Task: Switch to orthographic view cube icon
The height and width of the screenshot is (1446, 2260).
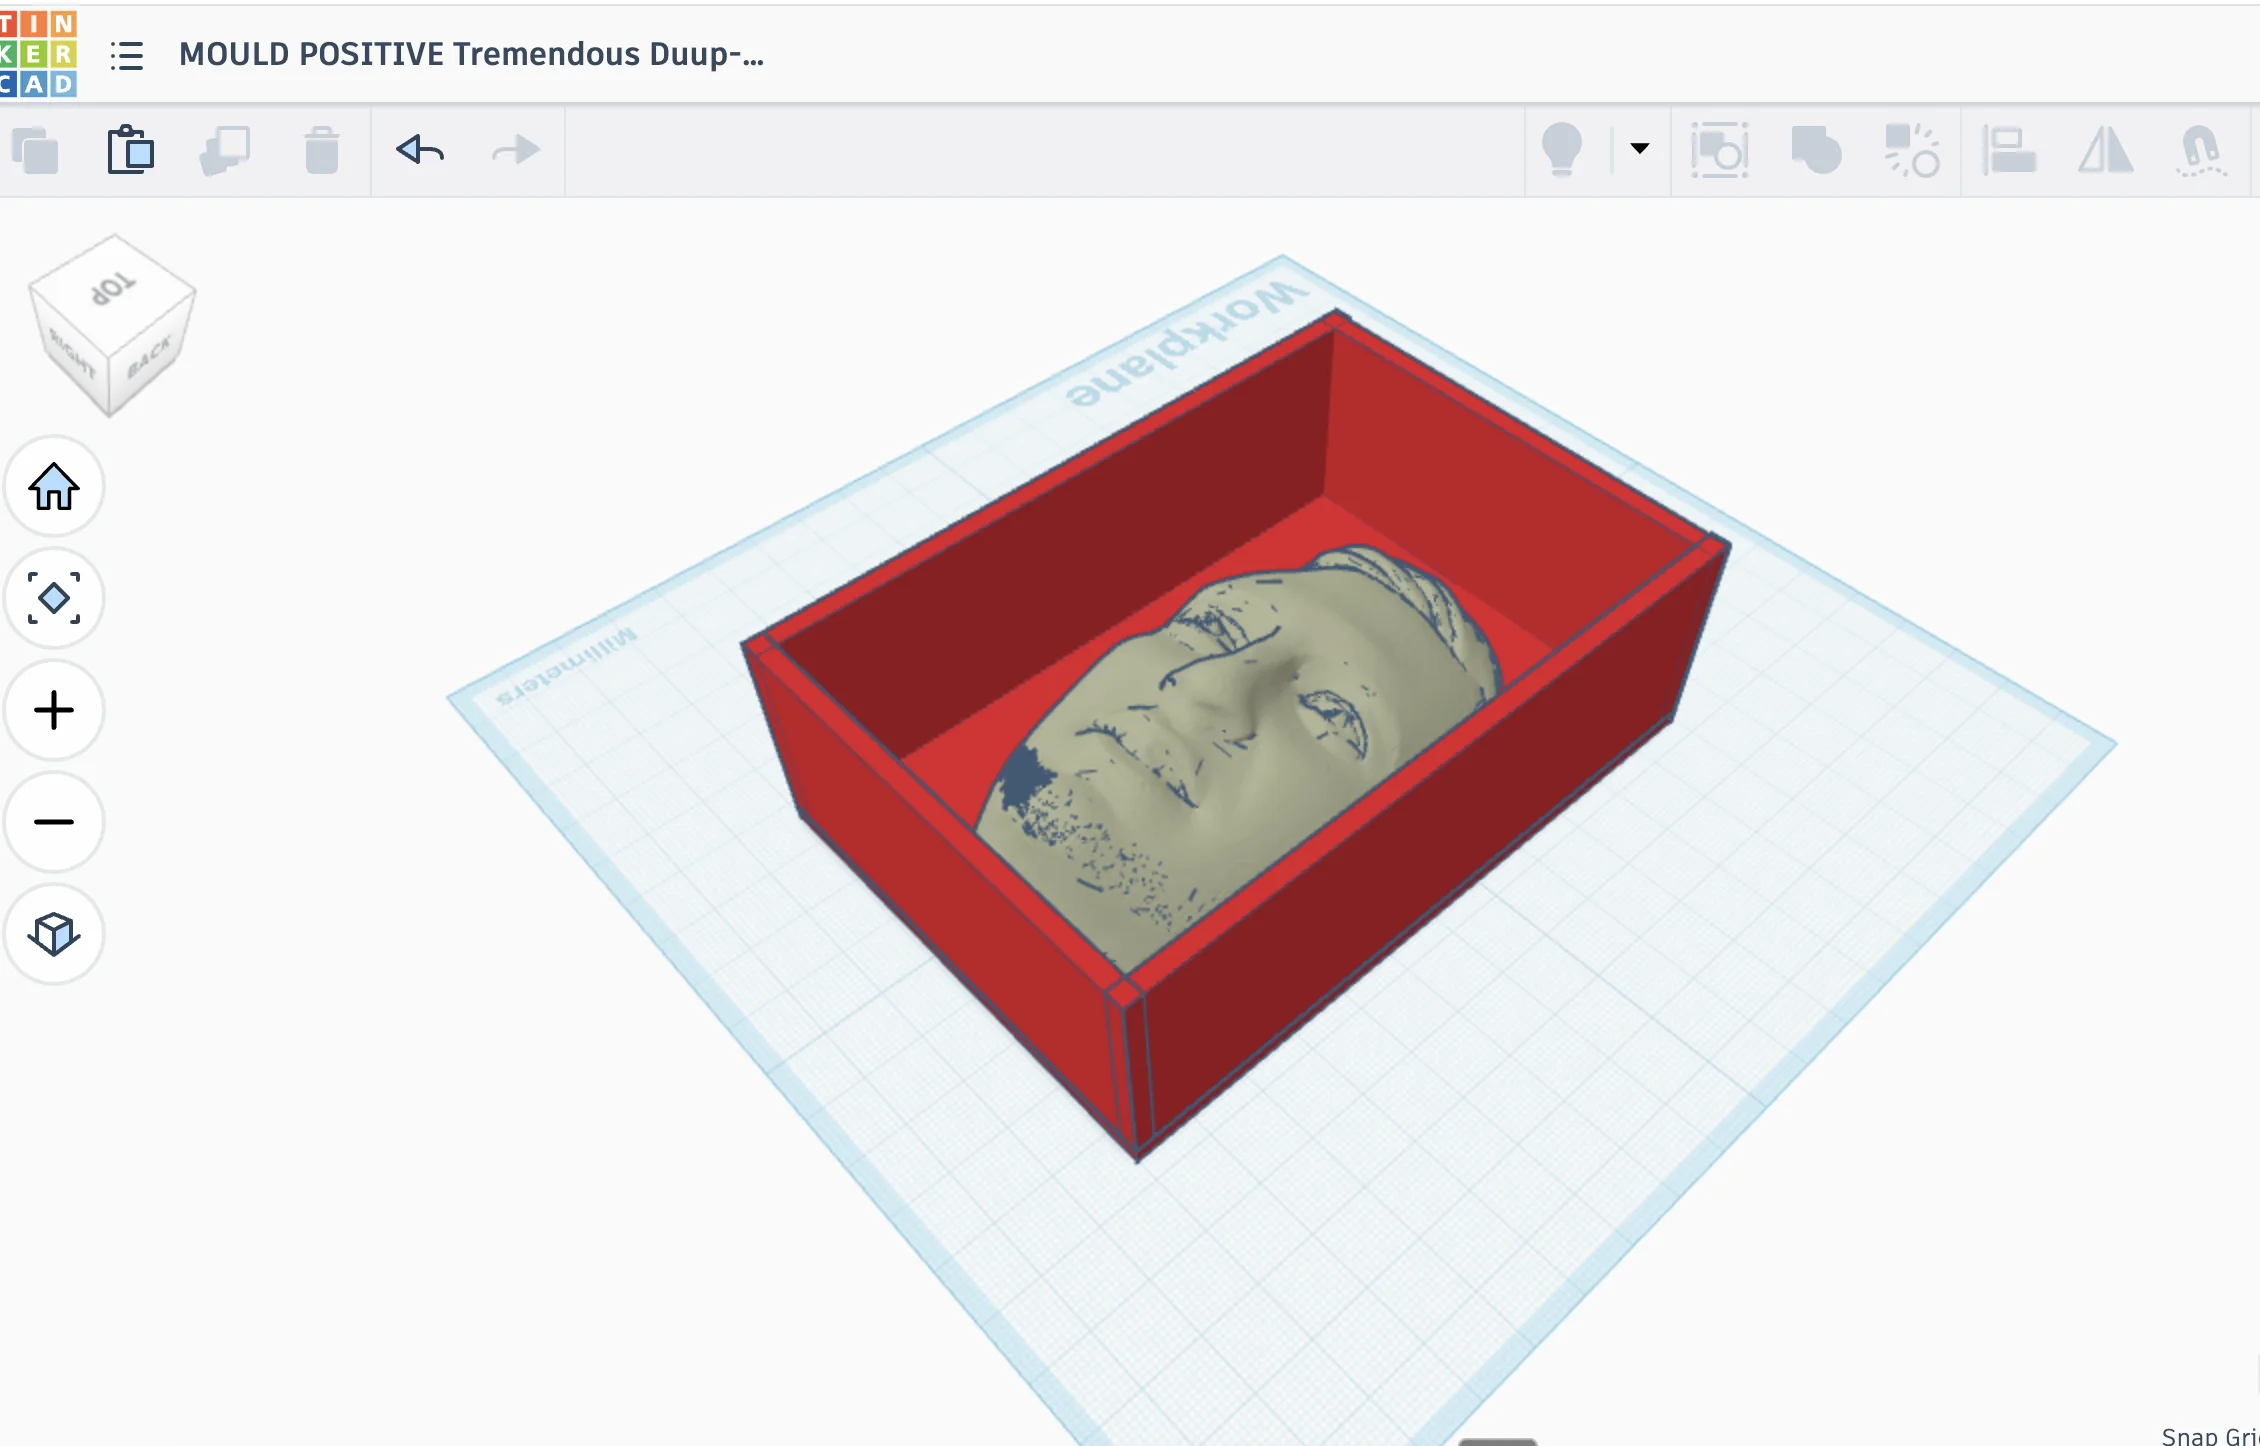Action: [54, 934]
